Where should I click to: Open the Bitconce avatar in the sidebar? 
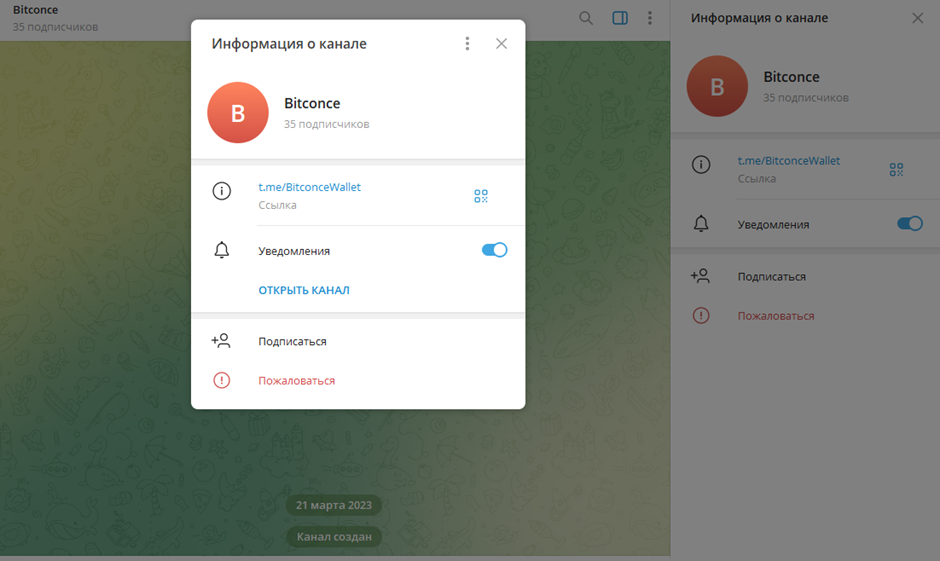click(717, 86)
